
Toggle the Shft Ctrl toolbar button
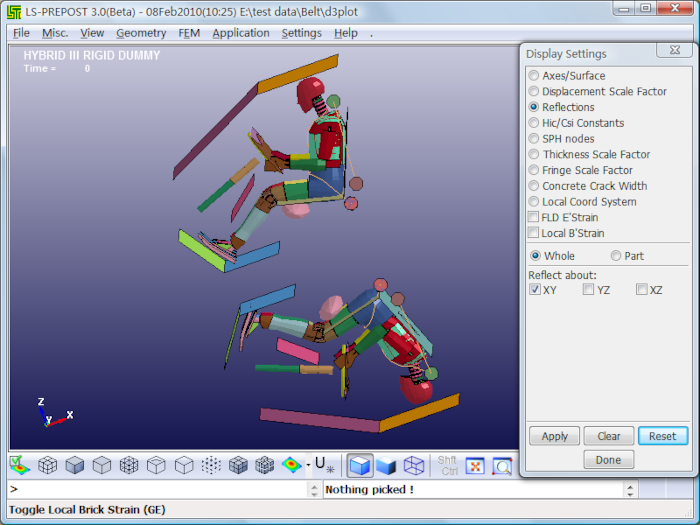coord(448,465)
